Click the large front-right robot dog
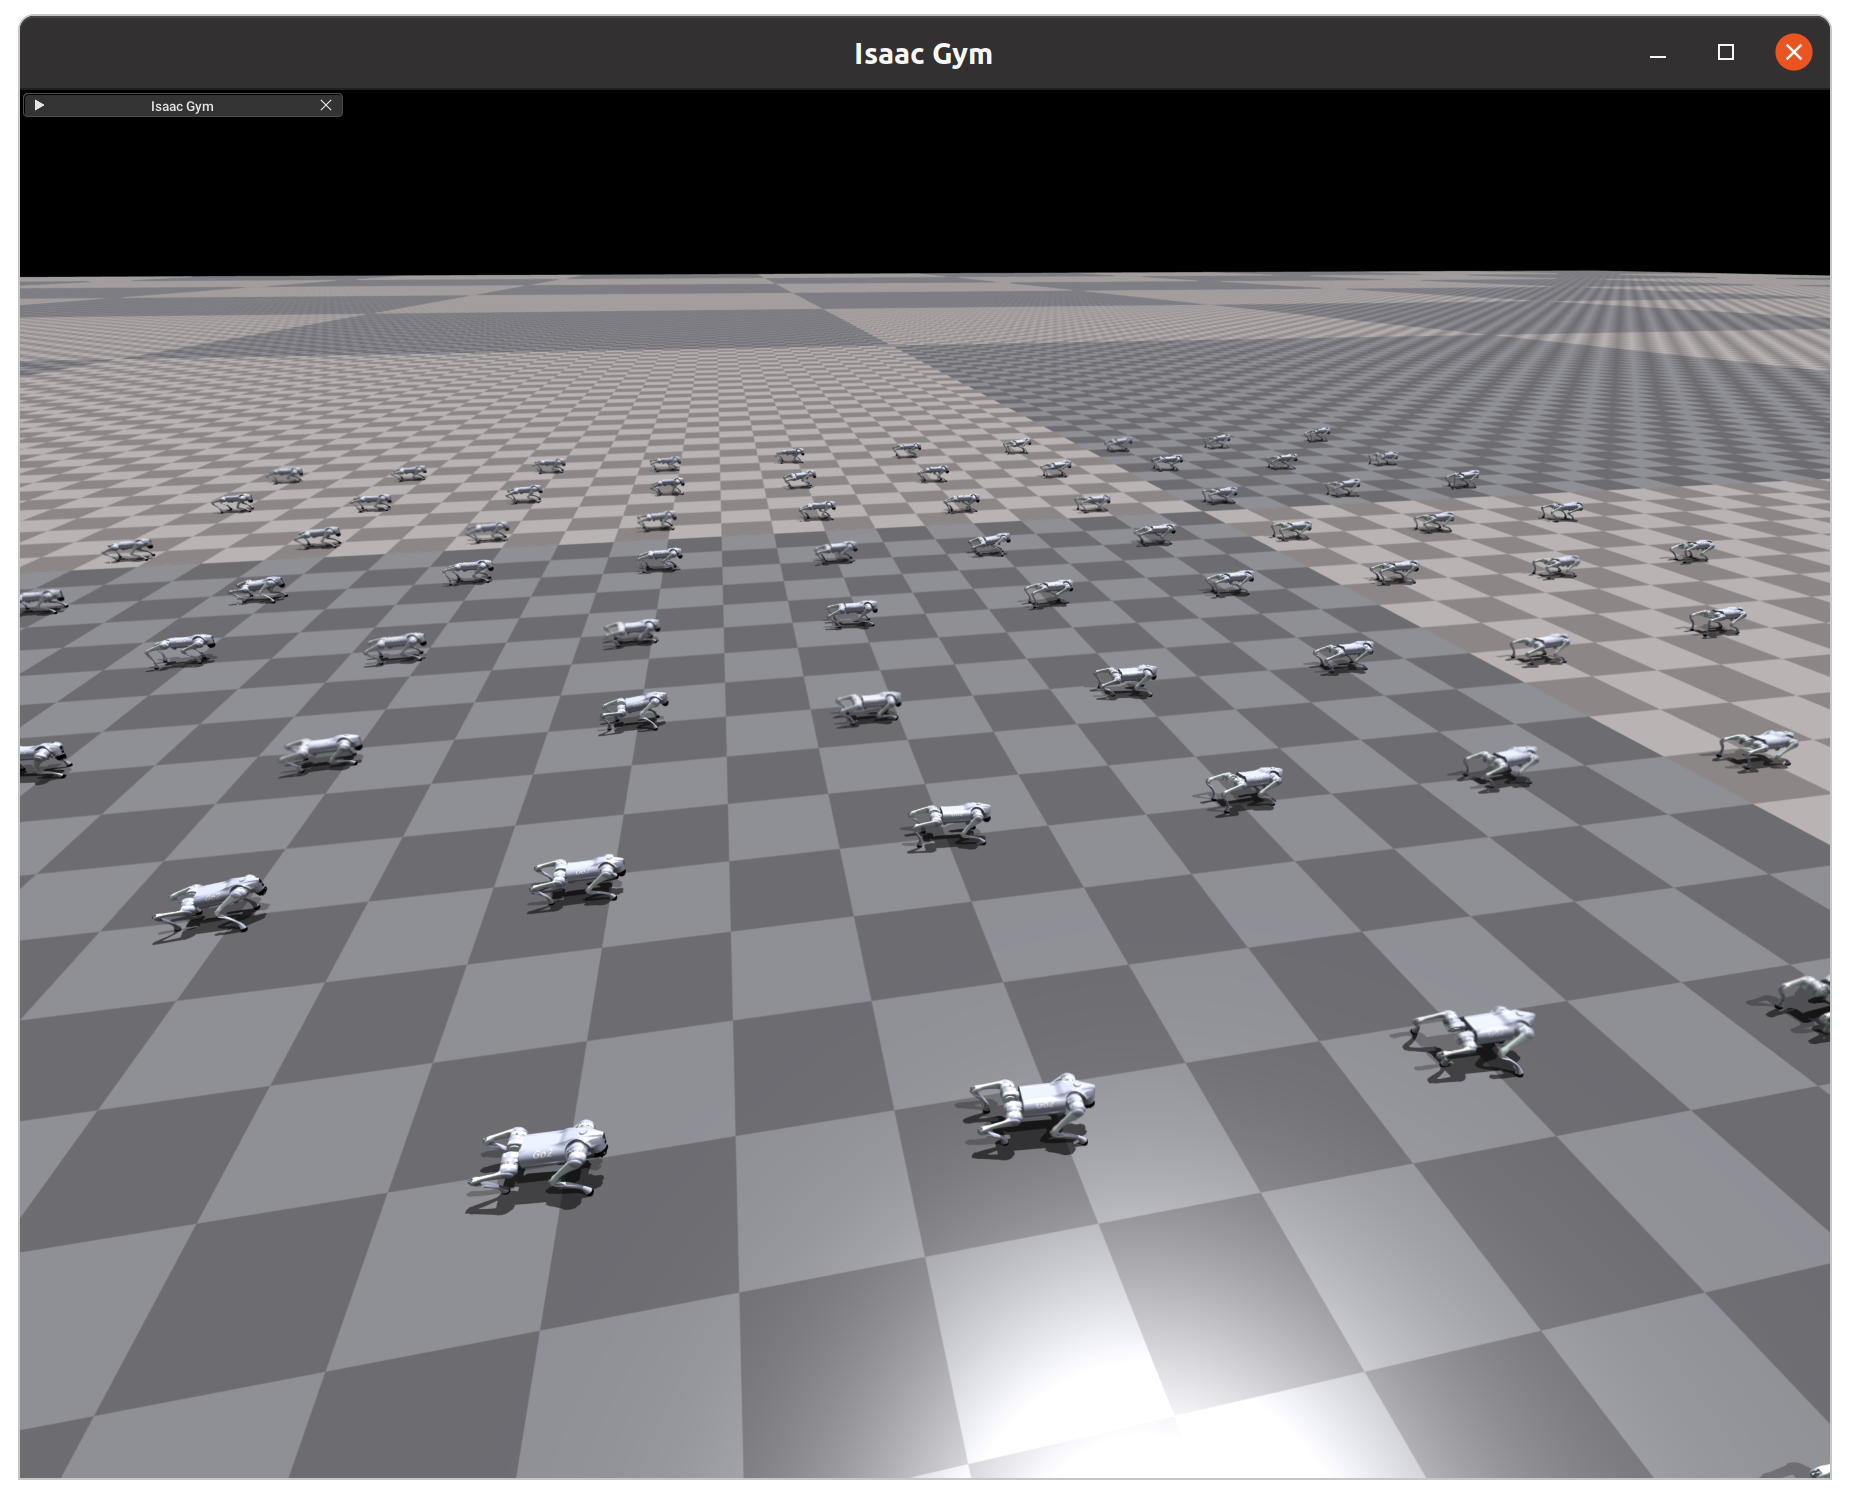Viewport: 1850px width, 1498px height. pos(1472,1040)
